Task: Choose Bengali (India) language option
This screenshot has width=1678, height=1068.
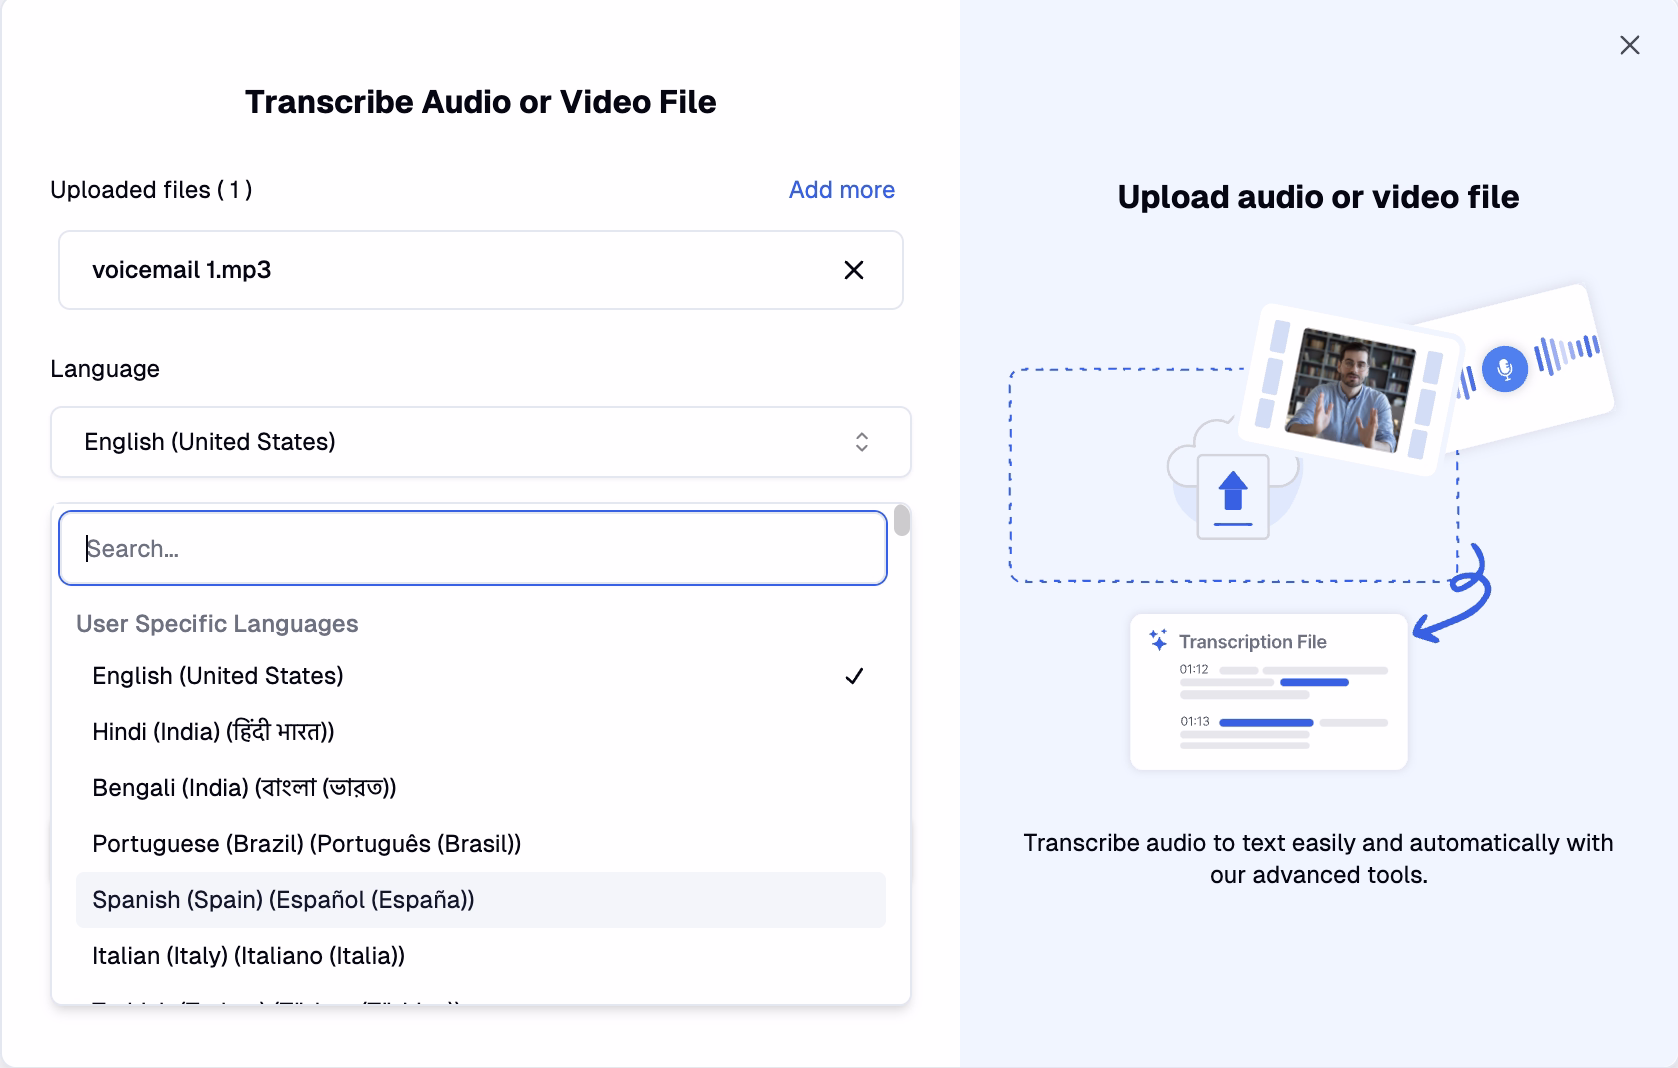Action: [x=480, y=788]
